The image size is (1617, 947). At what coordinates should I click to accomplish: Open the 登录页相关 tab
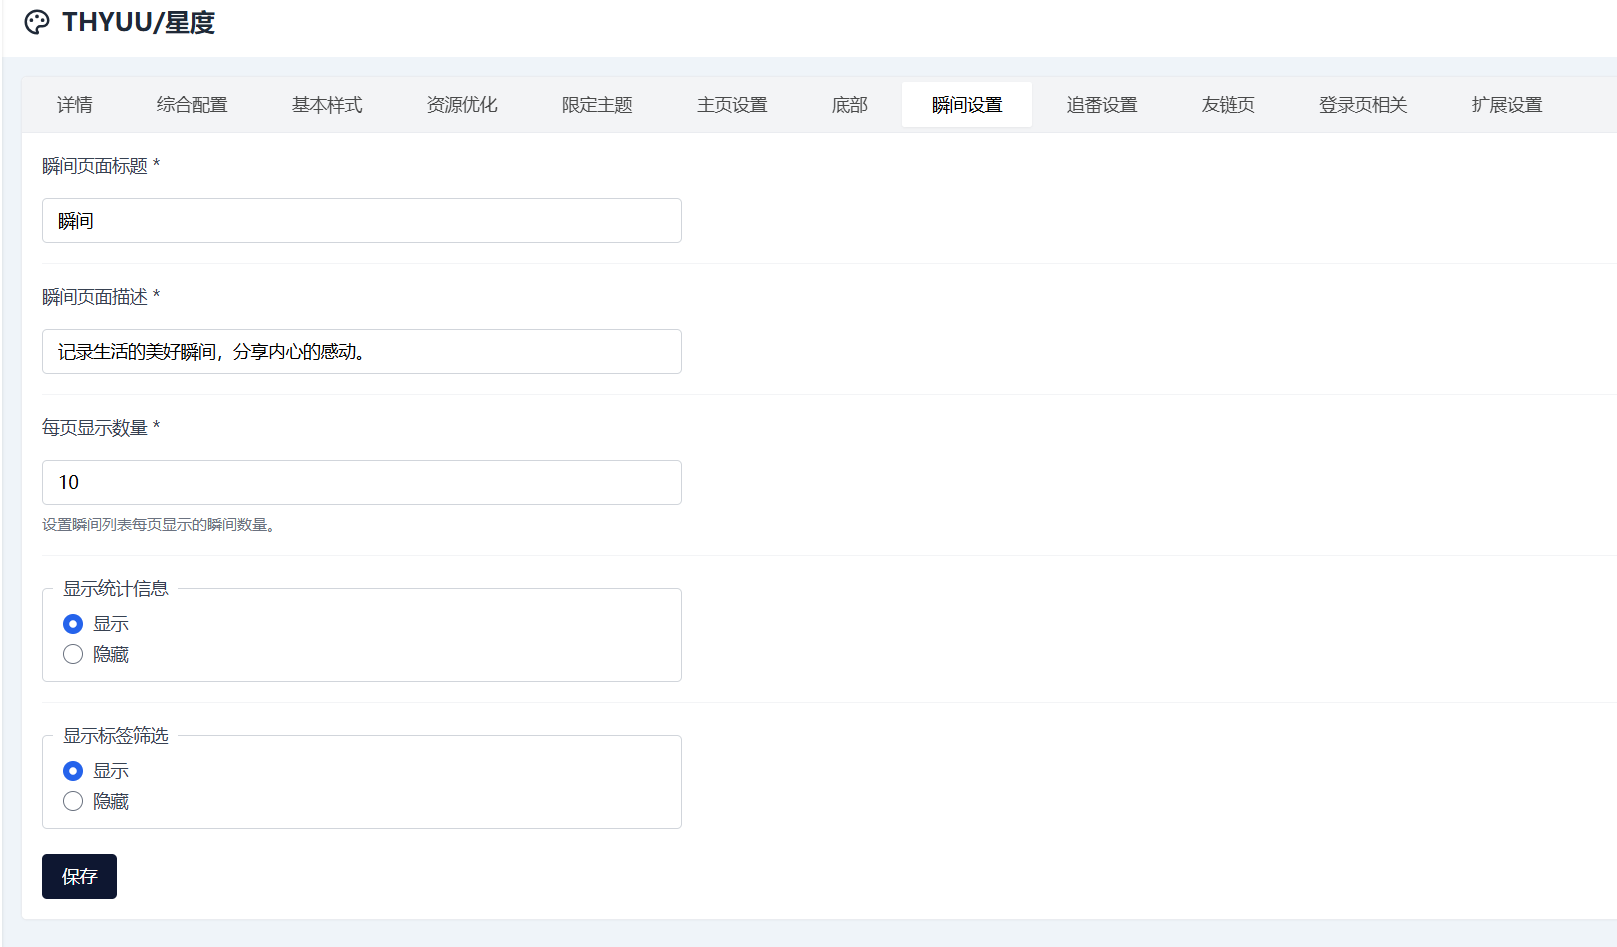[1363, 105]
